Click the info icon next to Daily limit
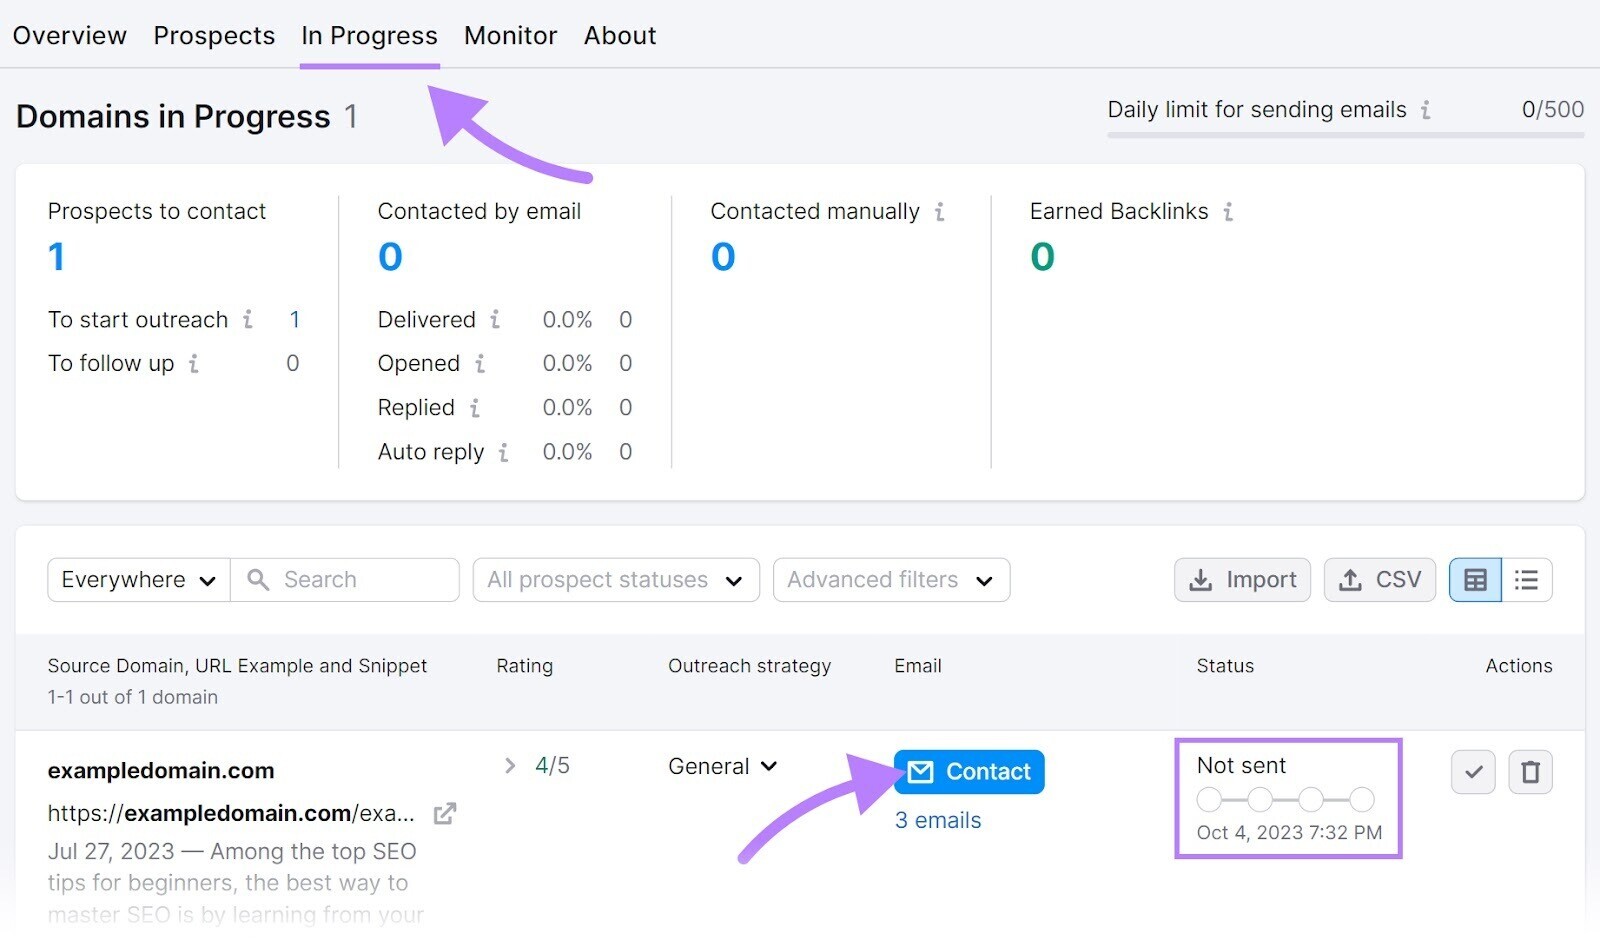This screenshot has height=947, width=1600. [1427, 110]
